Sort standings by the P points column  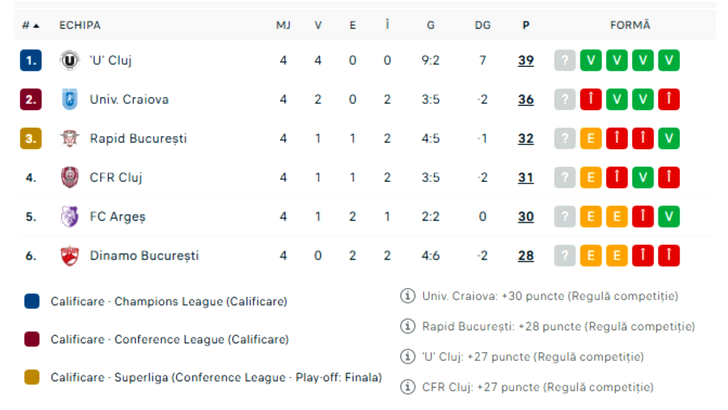pos(526,25)
